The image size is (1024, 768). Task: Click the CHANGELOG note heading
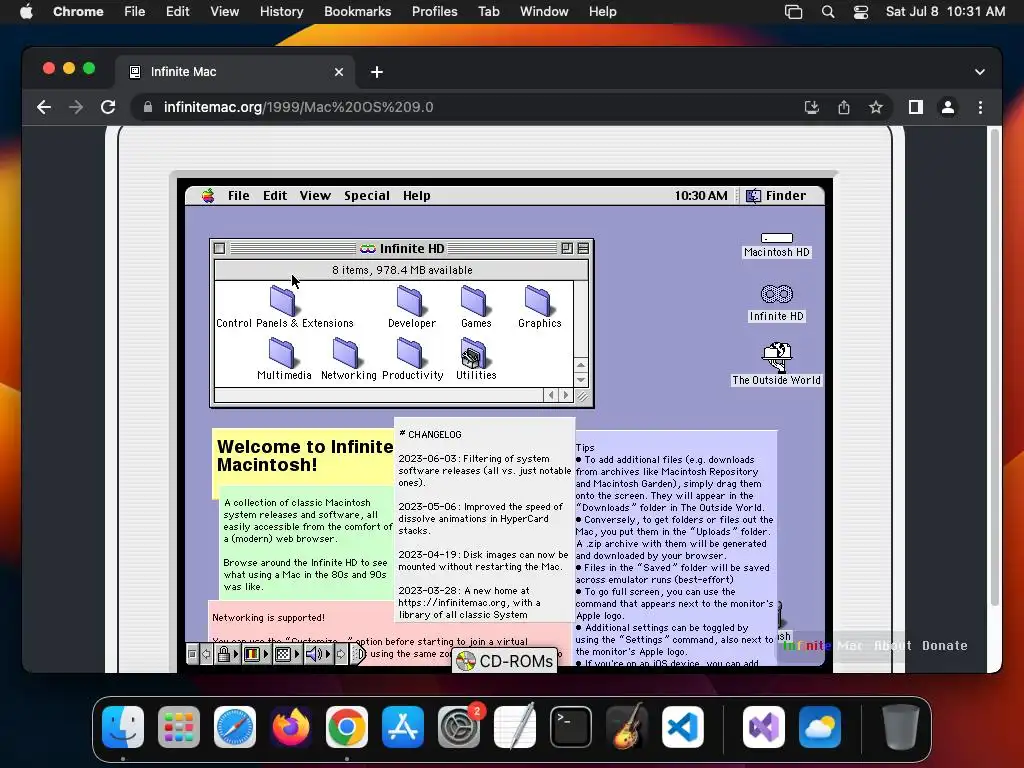click(x=430, y=434)
